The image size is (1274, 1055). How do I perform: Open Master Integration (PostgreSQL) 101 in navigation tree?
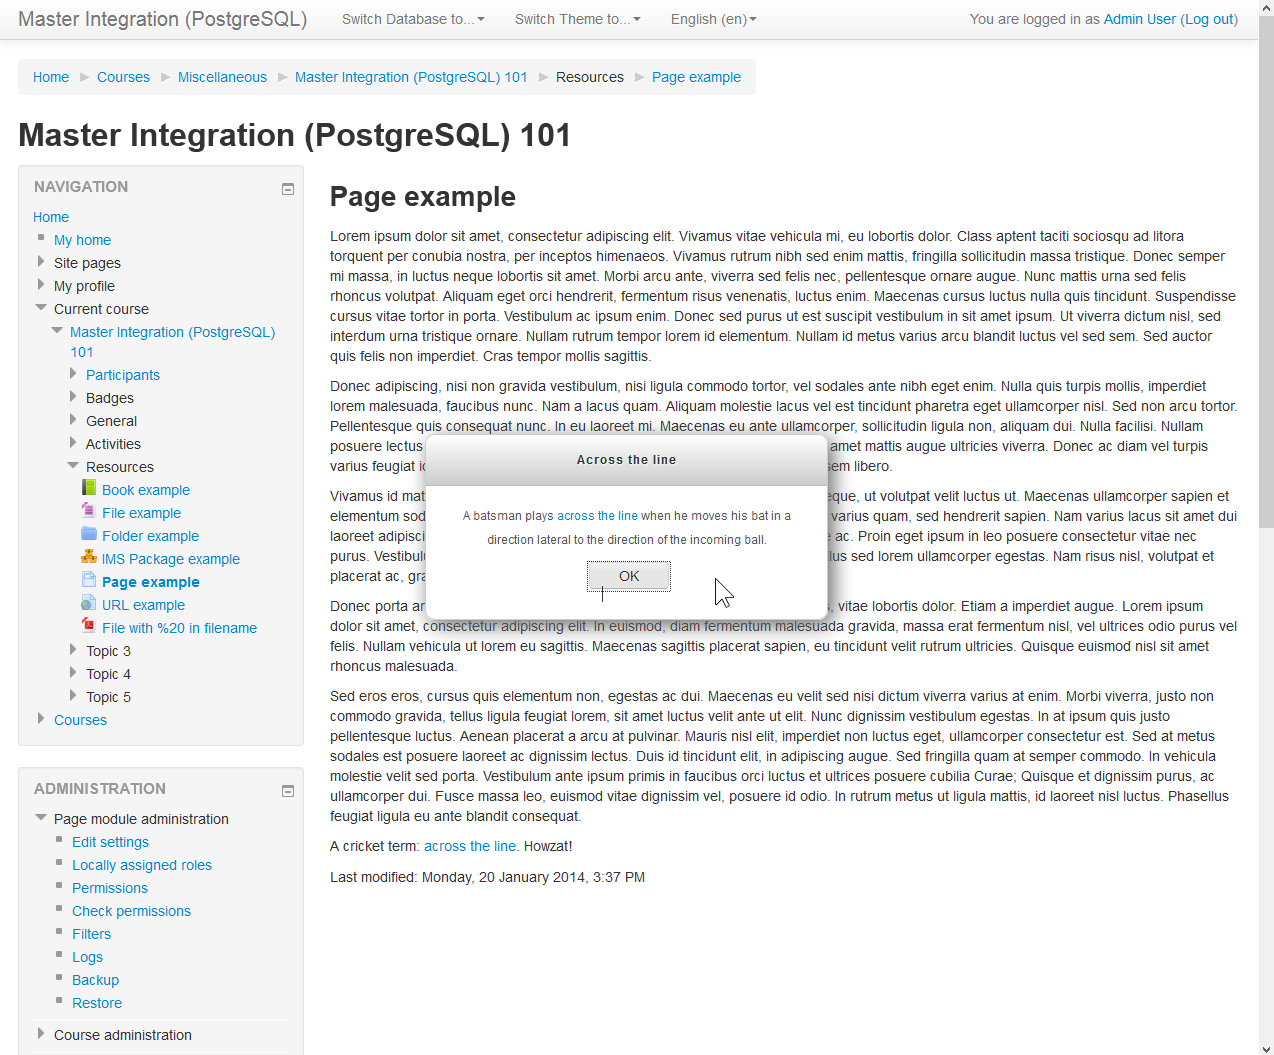(172, 342)
